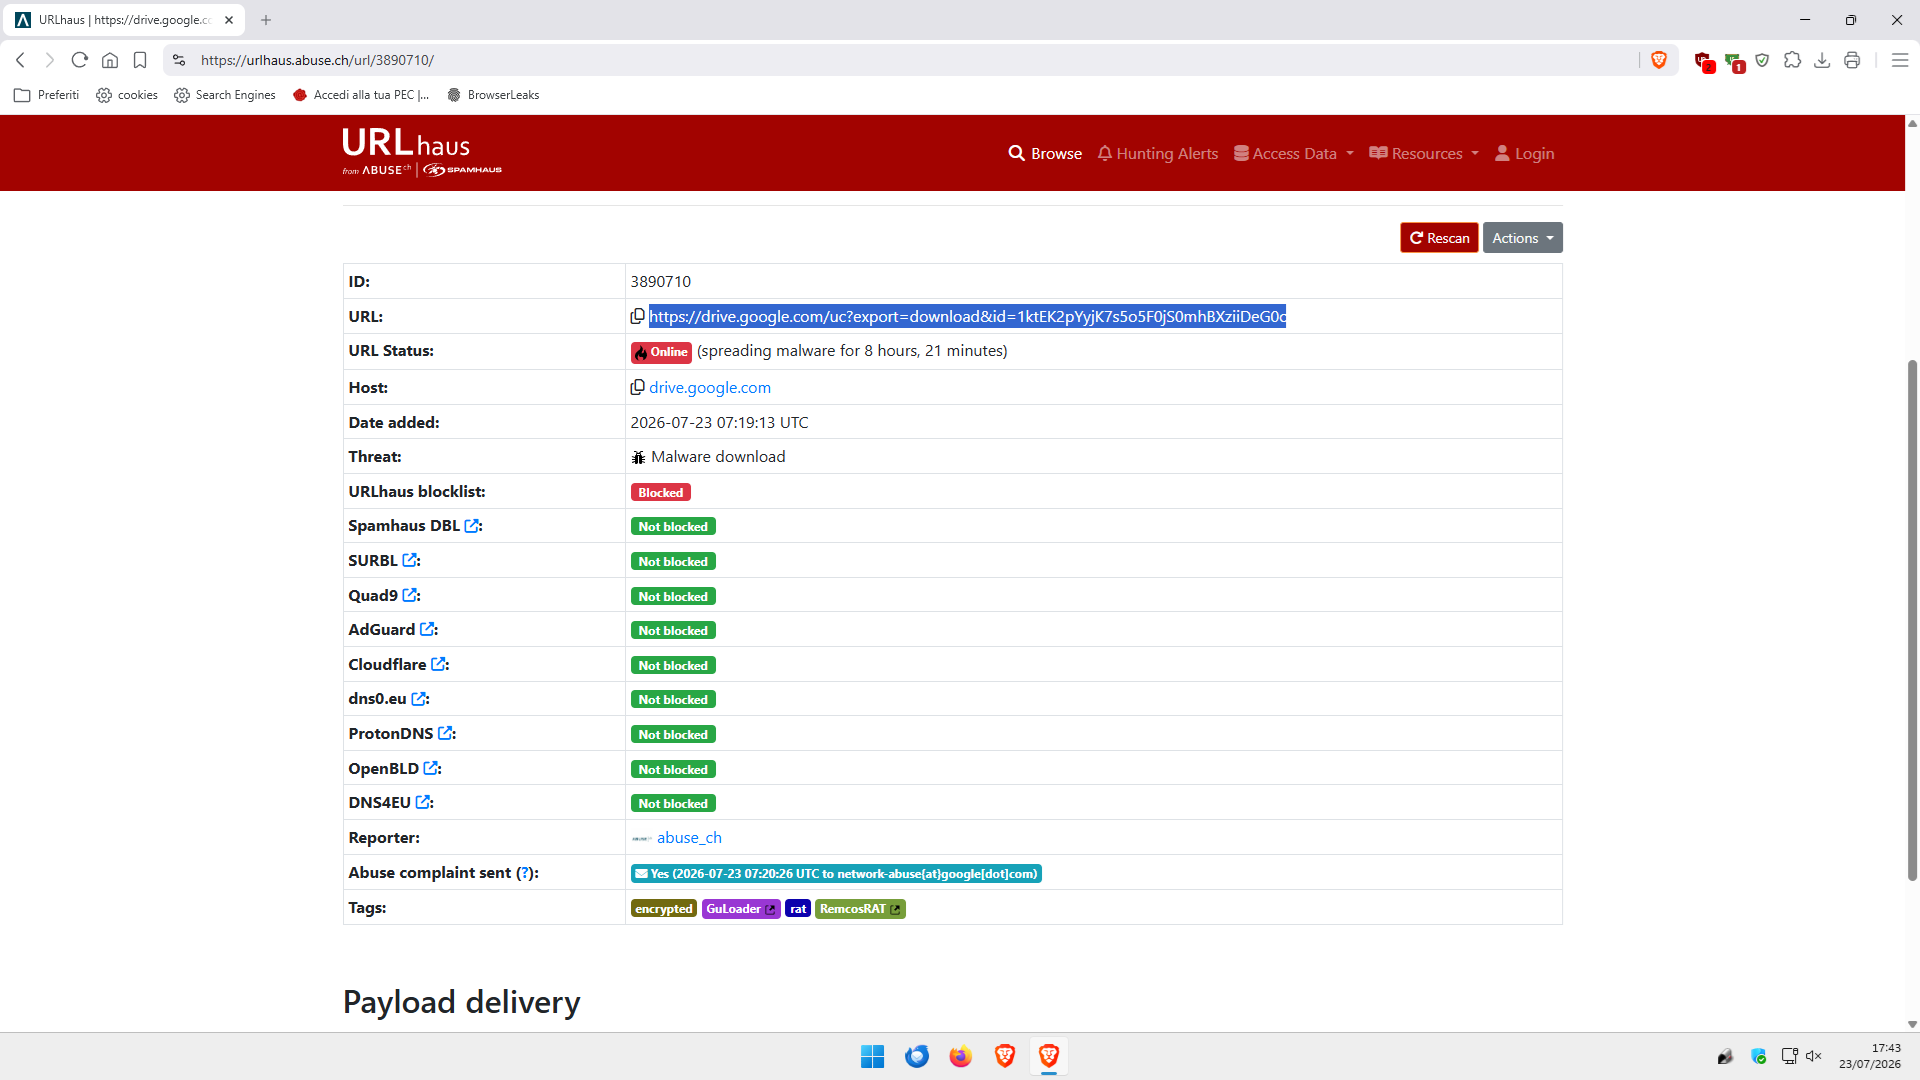Open the taskbar clock and date
This screenshot has height=1080, width=1920.
tap(1870, 1056)
